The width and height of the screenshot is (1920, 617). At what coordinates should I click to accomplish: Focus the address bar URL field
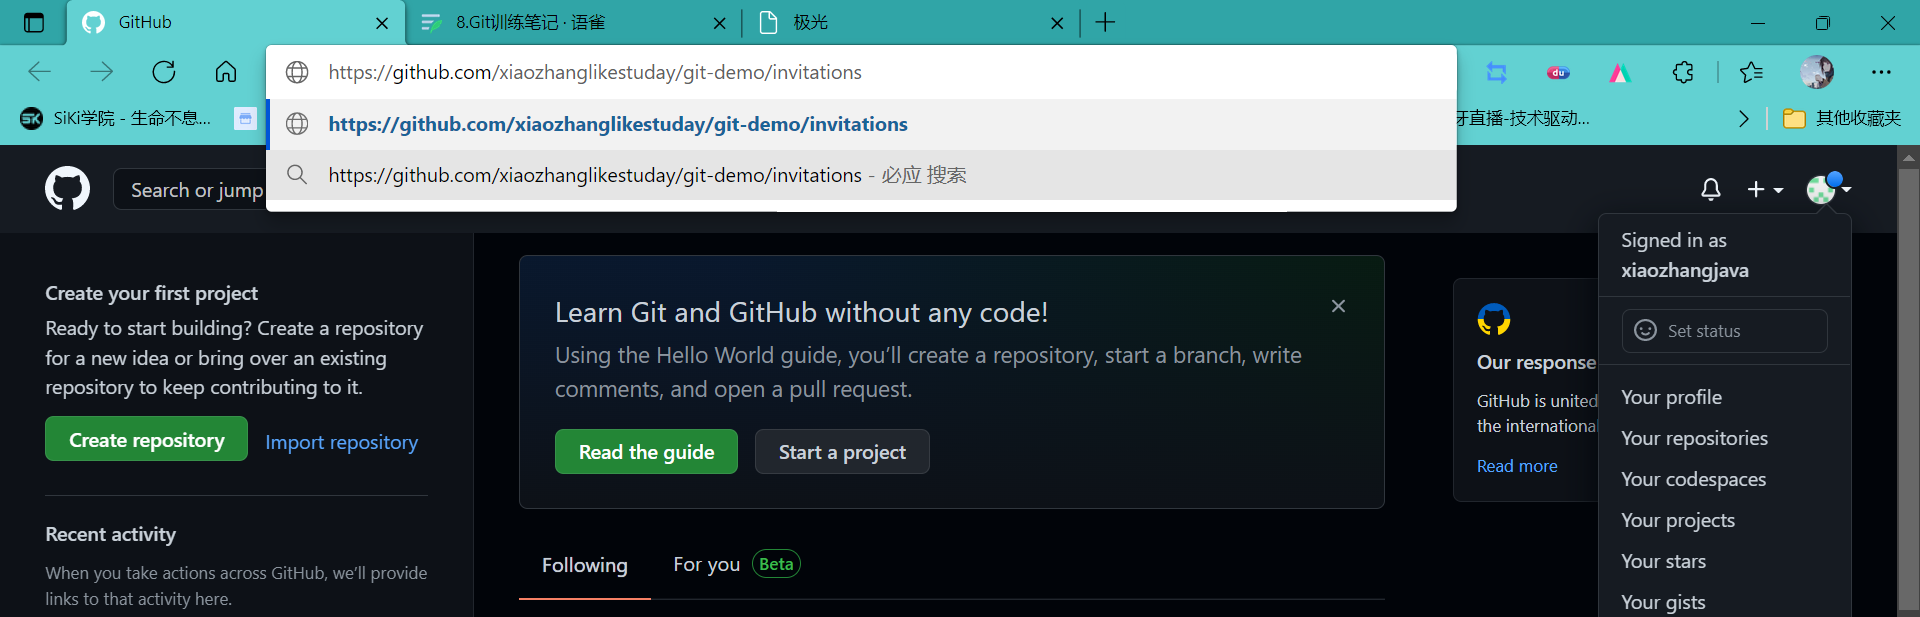(861, 72)
